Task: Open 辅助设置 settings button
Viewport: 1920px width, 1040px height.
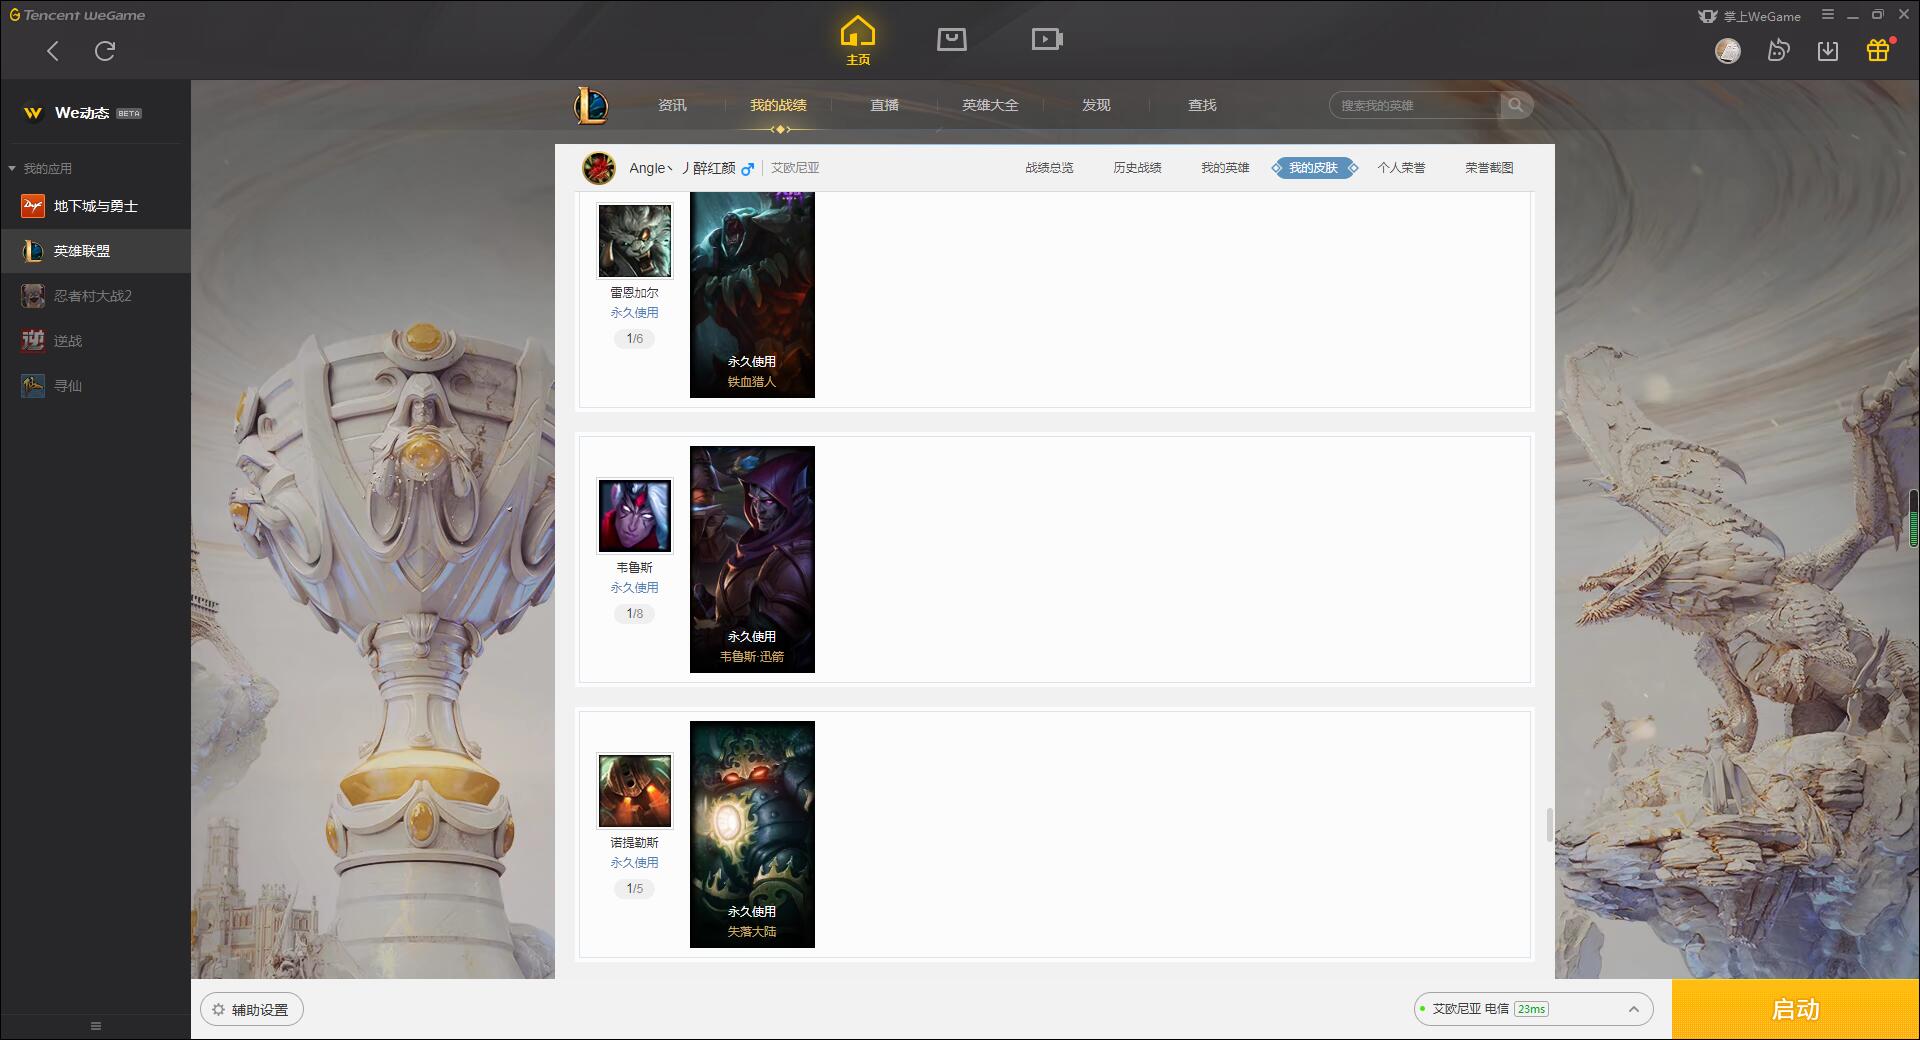Action: tap(252, 1010)
